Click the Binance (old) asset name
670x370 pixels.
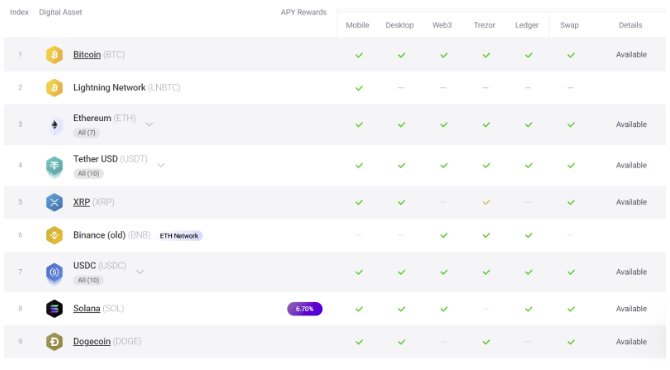99,235
